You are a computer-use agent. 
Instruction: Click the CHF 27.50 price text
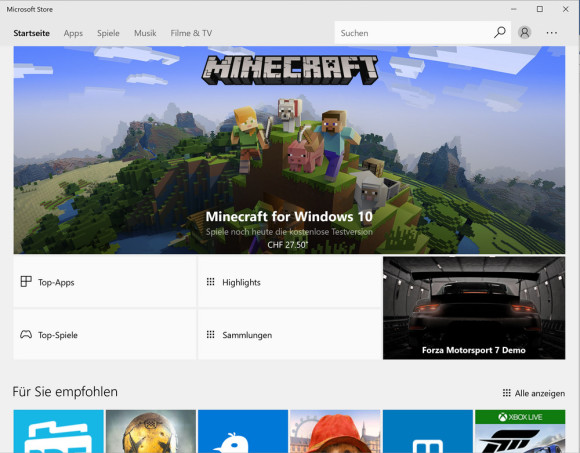coord(287,245)
